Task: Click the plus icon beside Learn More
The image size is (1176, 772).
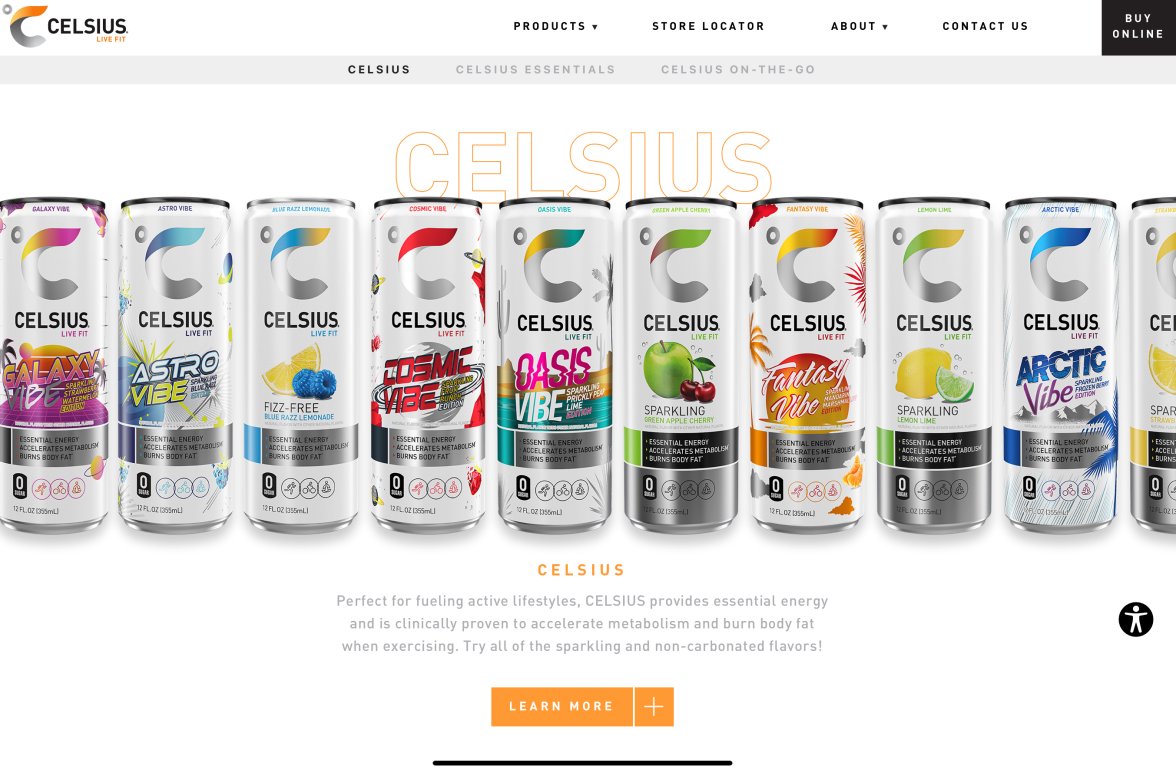Action: tap(654, 707)
